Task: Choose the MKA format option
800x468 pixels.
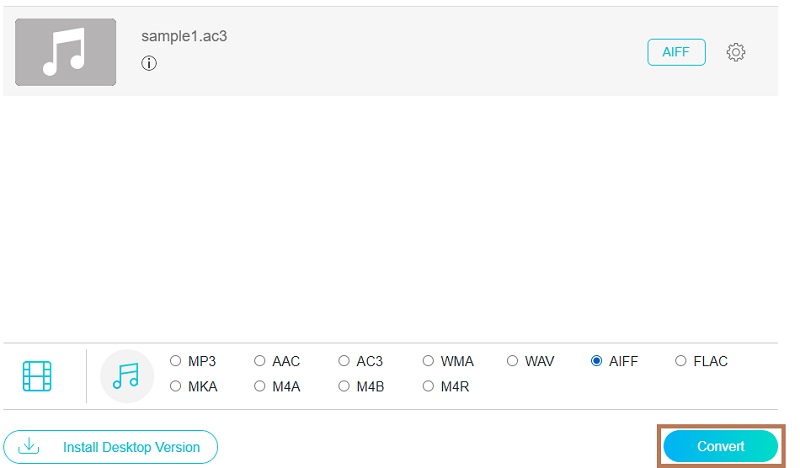Action: [176, 385]
